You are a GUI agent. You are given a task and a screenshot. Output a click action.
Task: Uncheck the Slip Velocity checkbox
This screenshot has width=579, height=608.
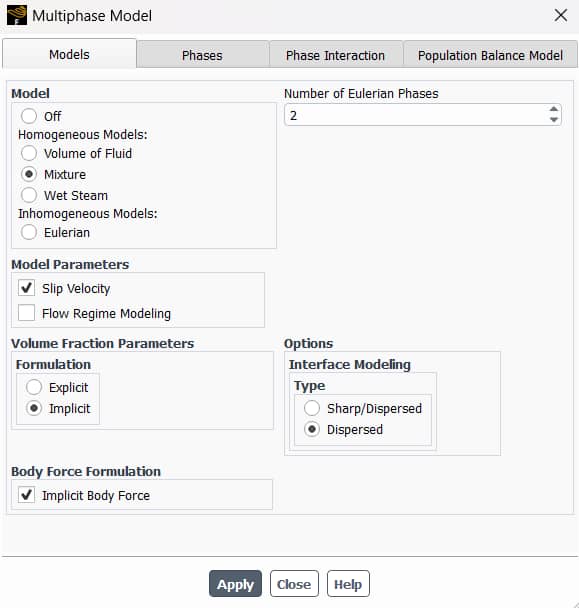click(x=26, y=288)
